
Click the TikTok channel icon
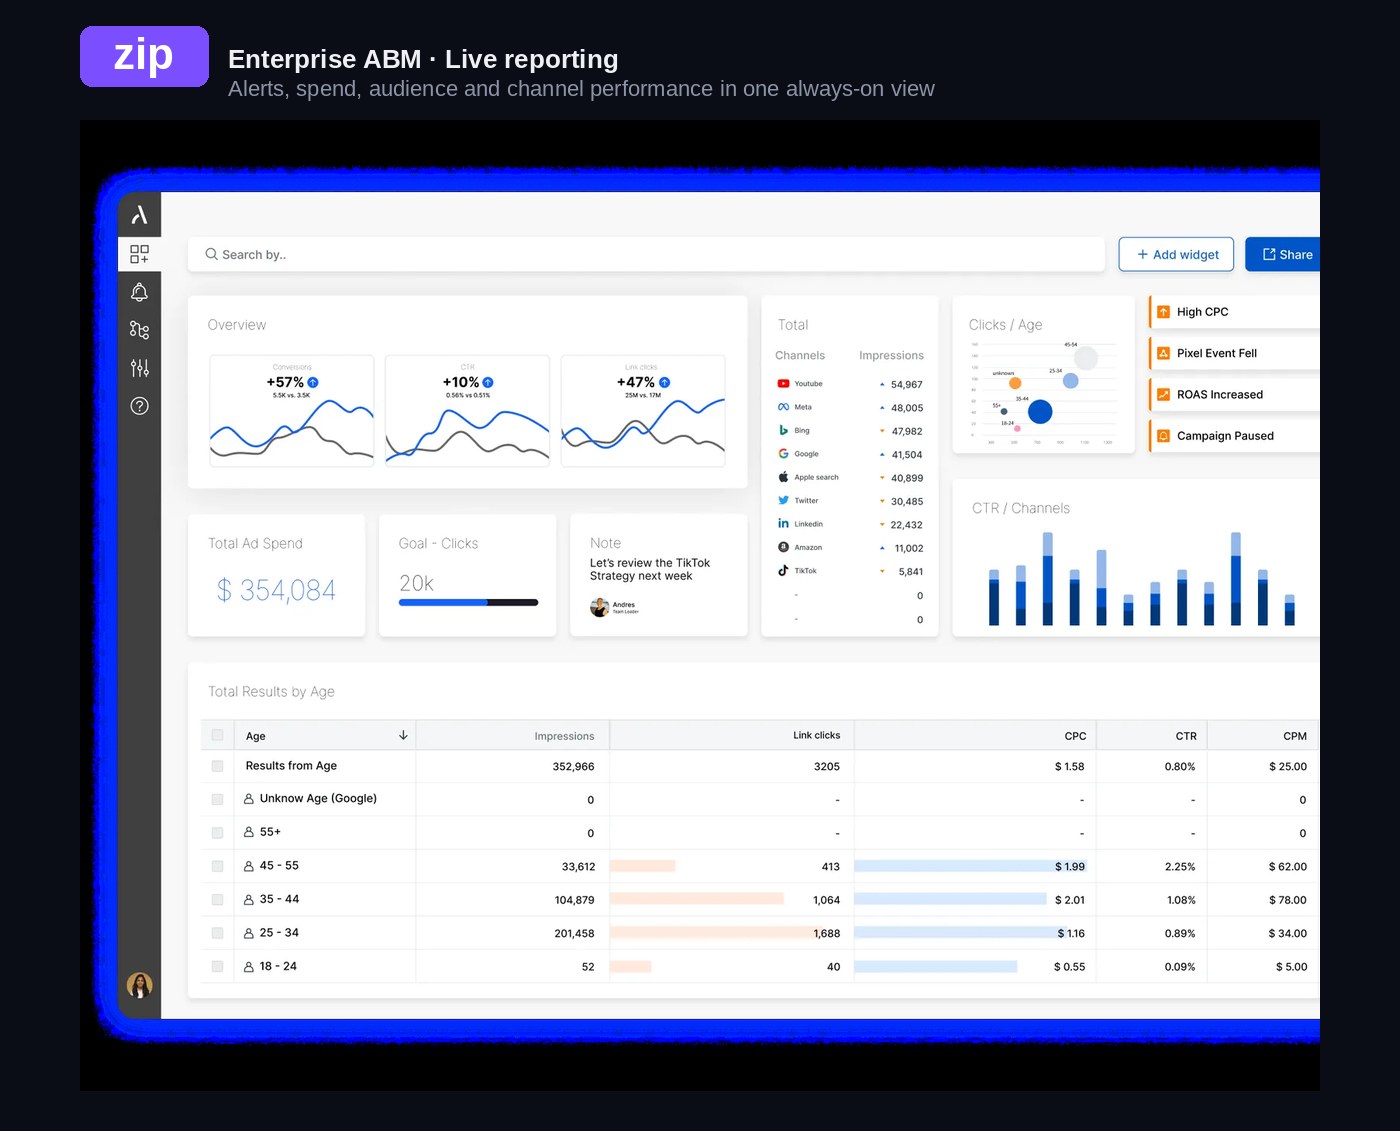tap(783, 570)
